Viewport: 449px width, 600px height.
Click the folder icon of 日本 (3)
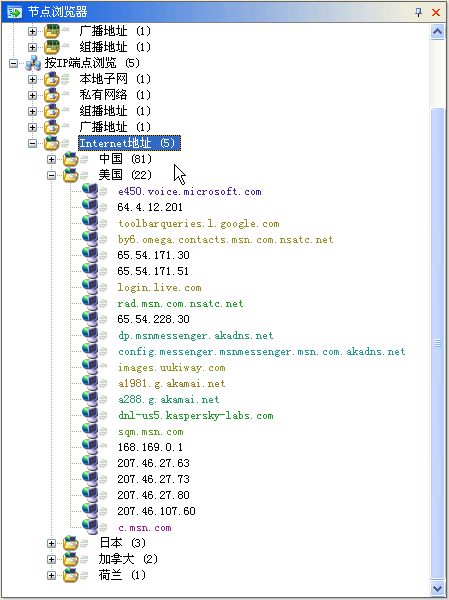[70, 543]
